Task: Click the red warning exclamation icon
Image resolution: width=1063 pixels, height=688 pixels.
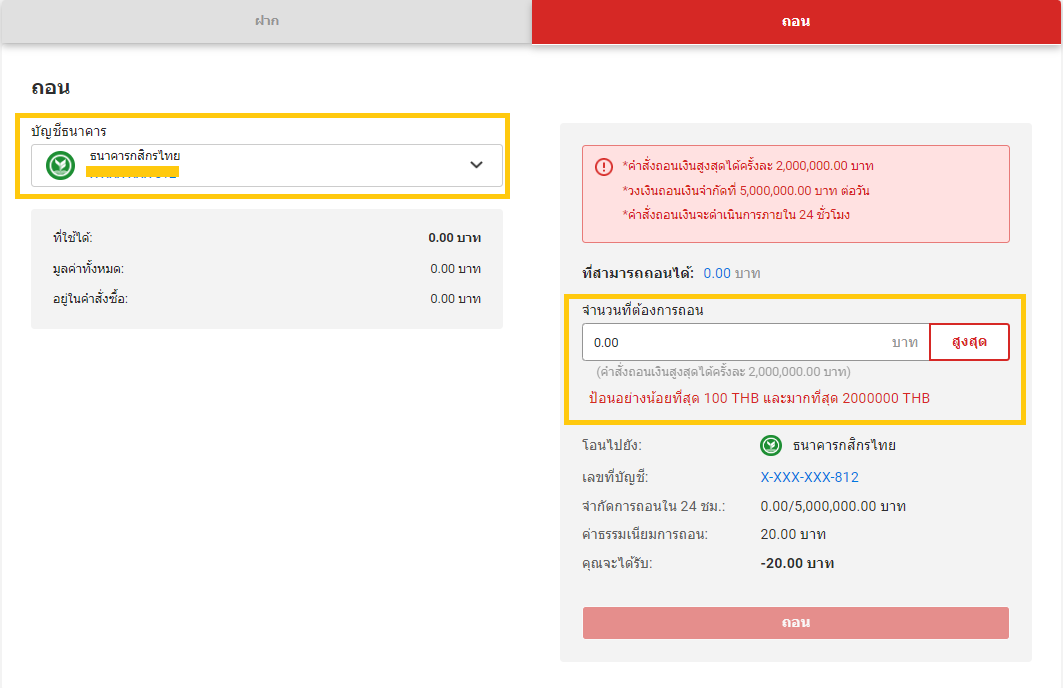Action: pos(603,167)
